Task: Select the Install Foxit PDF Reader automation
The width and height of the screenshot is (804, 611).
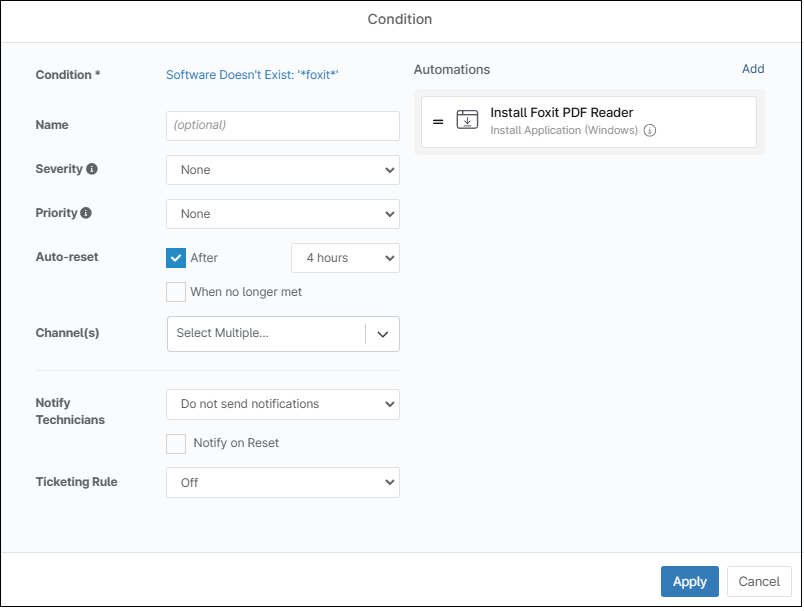Action: tap(561, 113)
